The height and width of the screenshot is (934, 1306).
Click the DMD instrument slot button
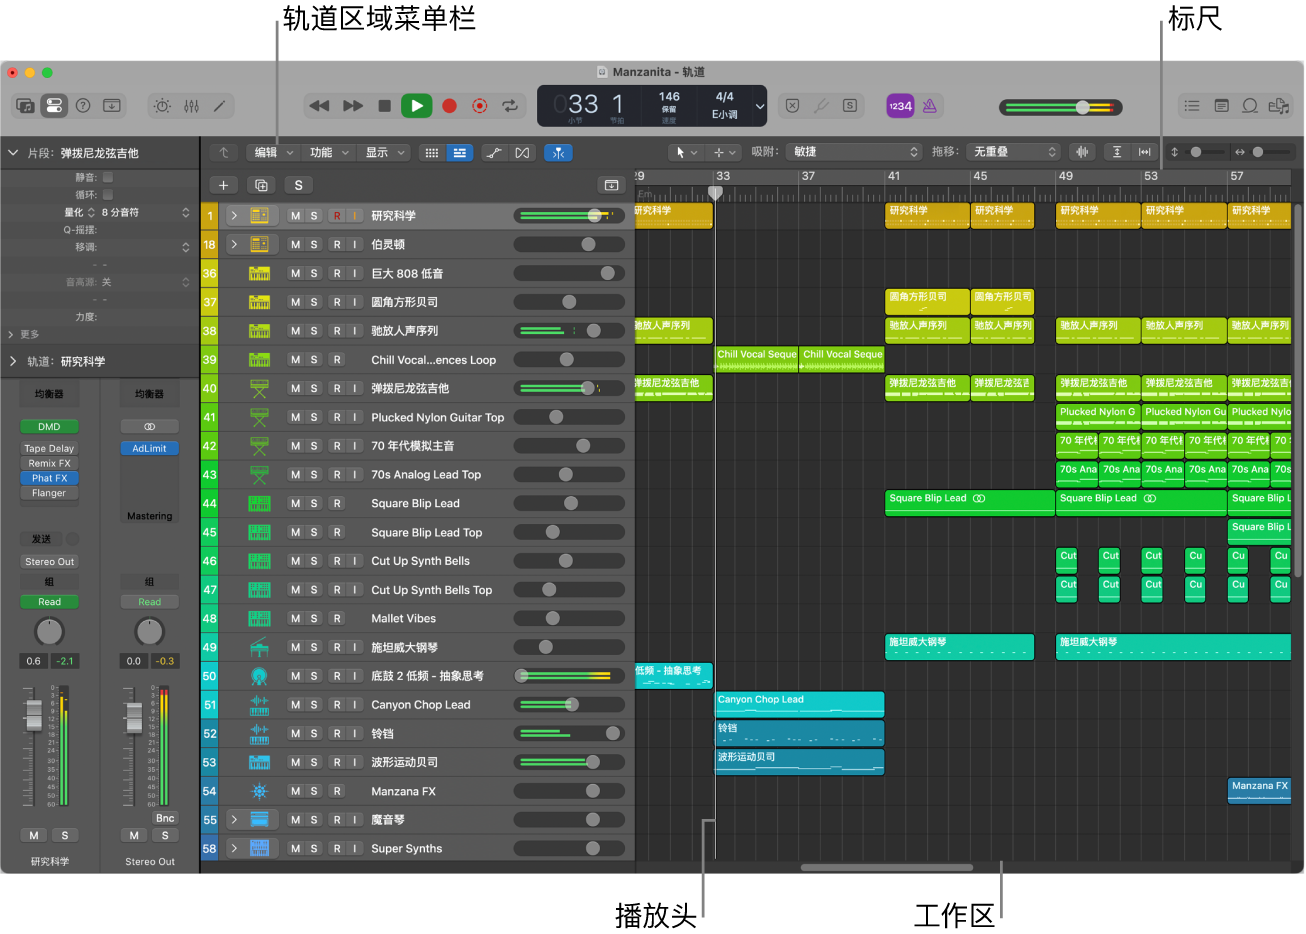coord(49,427)
